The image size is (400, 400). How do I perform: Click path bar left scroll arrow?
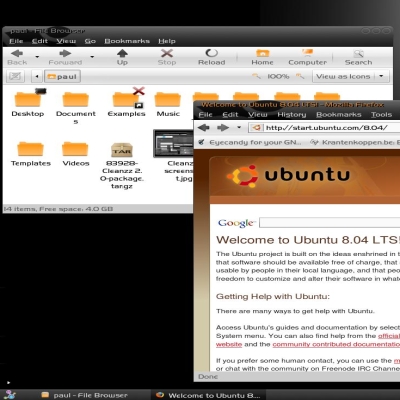coord(37,77)
